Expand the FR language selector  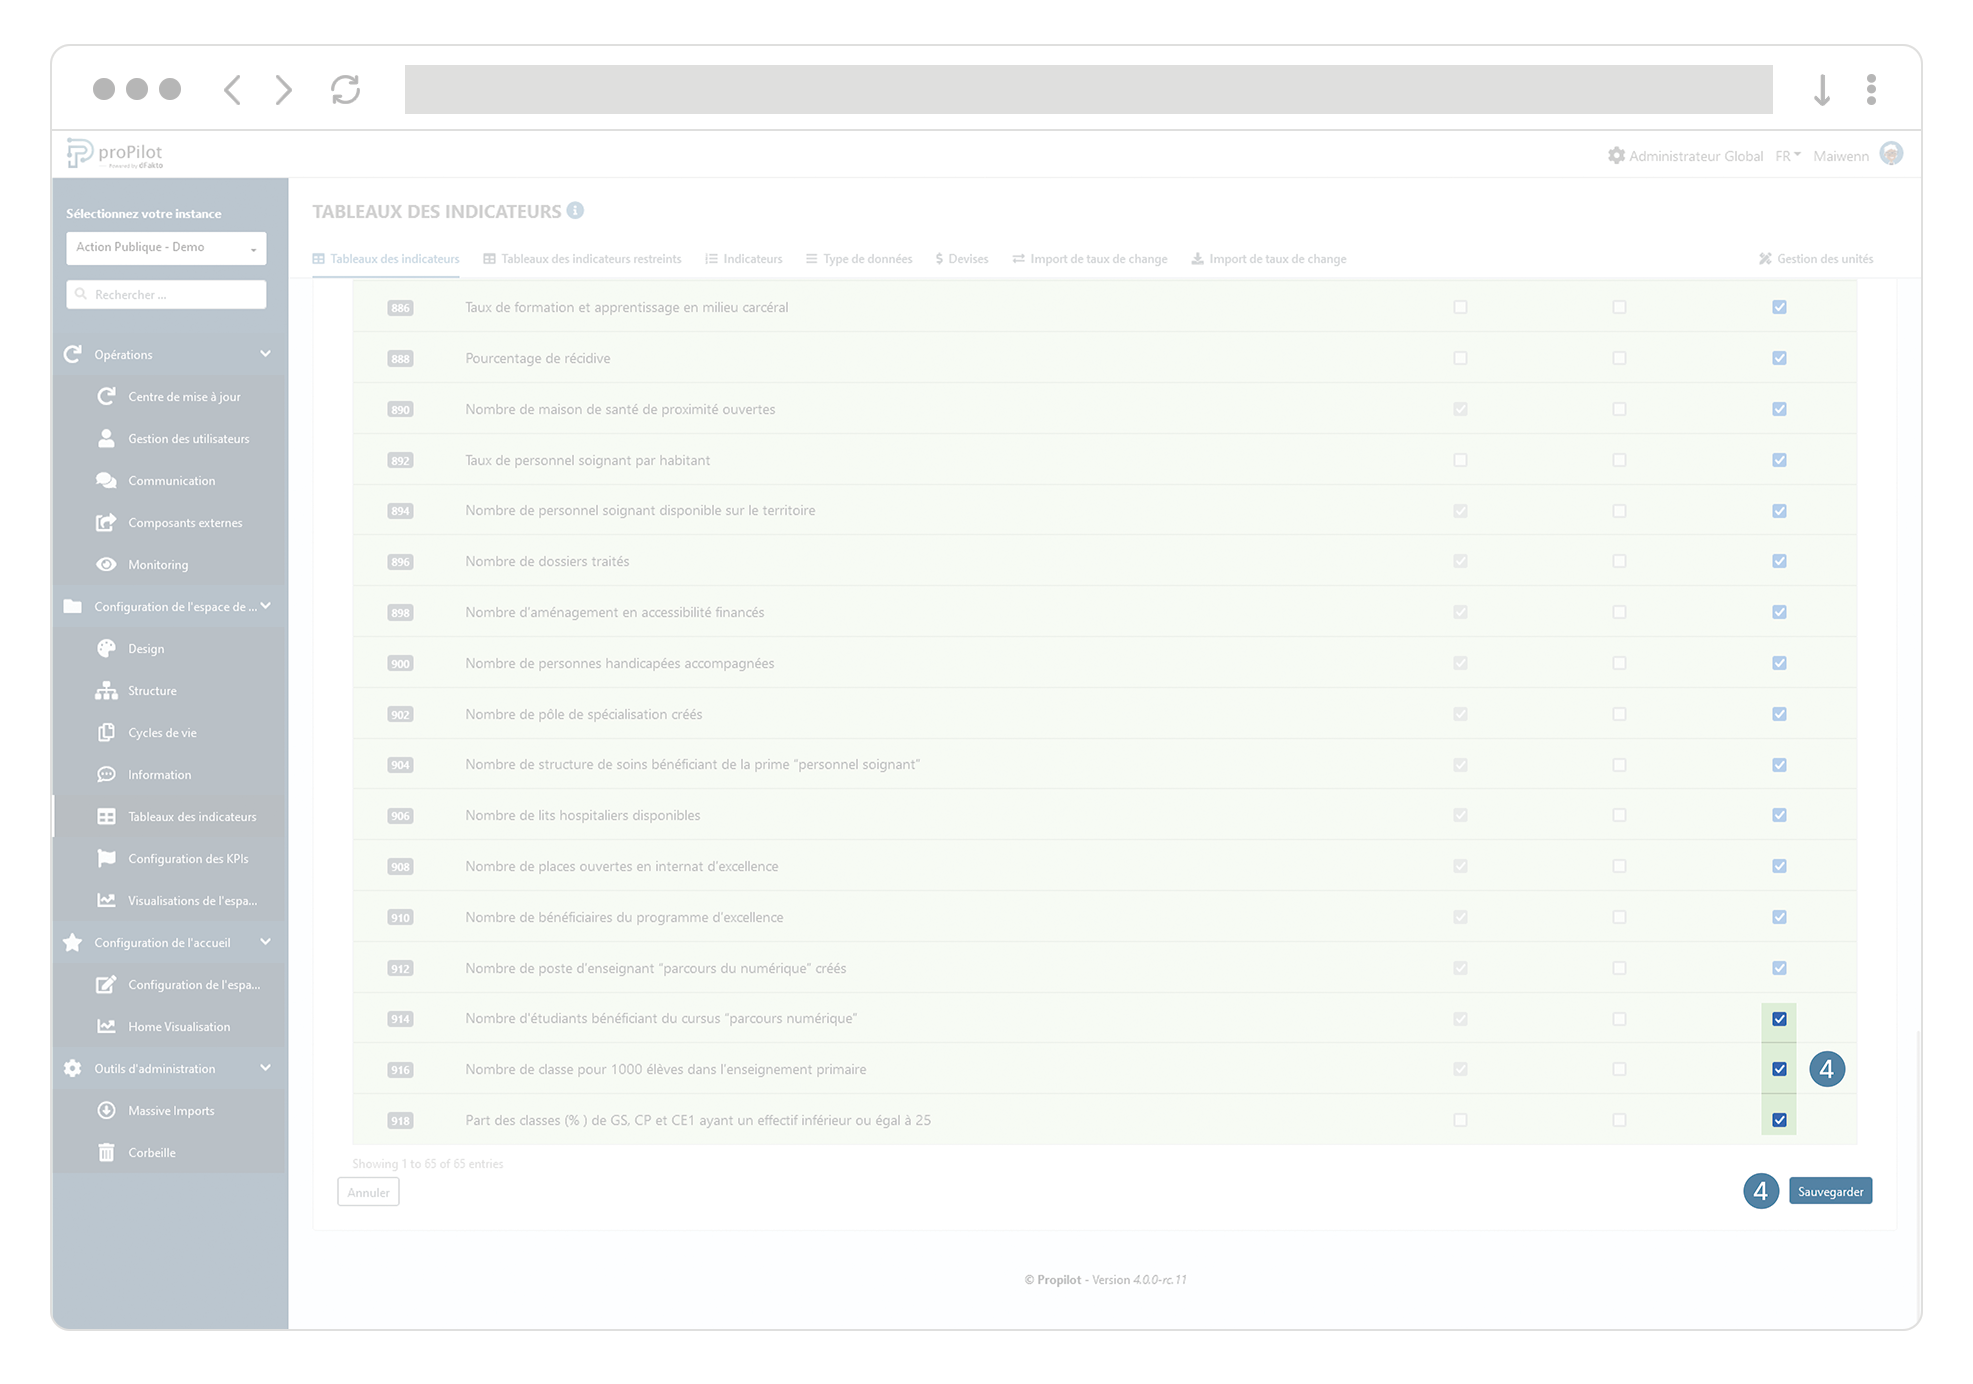pos(1787,155)
